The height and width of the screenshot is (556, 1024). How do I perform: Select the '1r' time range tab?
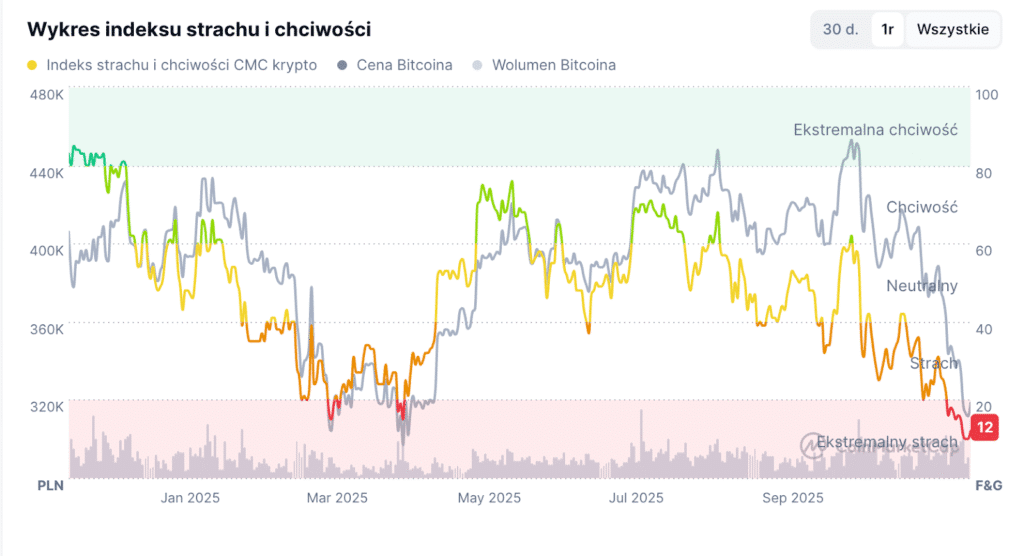click(887, 29)
